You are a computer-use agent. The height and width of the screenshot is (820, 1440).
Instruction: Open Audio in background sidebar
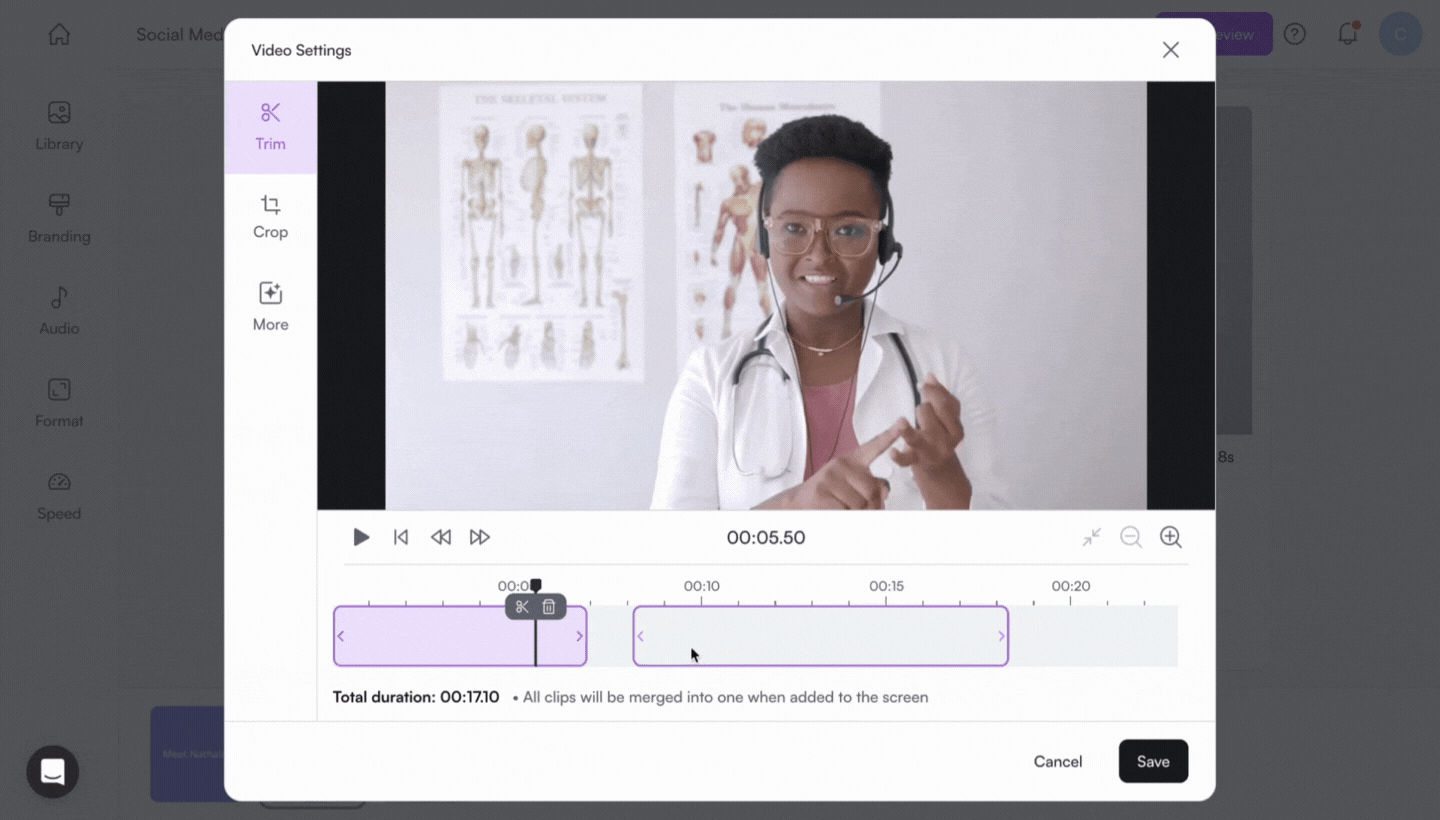pos(59,311)
